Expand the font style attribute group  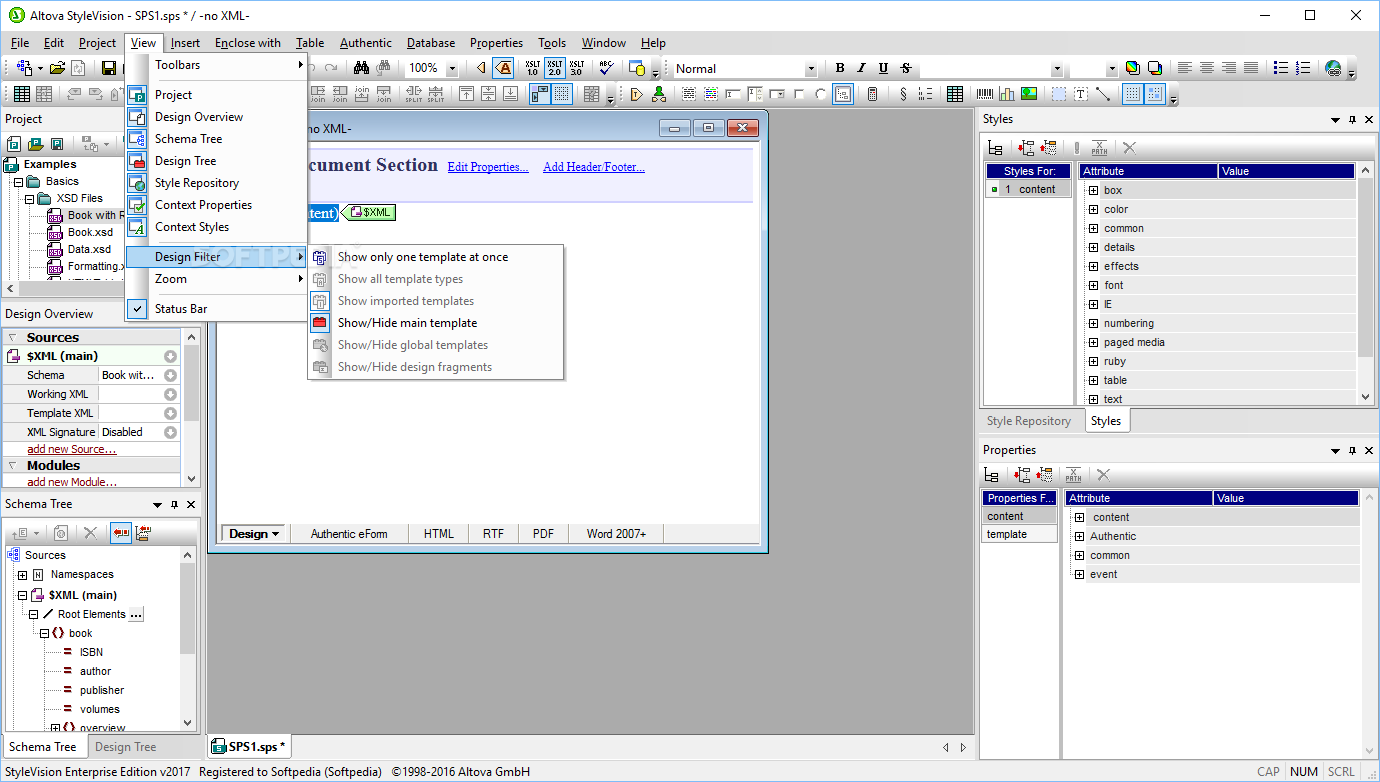click(1093, 285)
